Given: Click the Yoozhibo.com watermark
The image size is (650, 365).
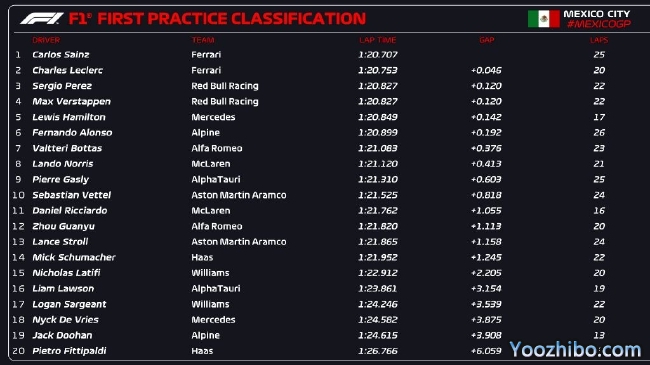Looking at the screenshot, I should coord(575,350).
